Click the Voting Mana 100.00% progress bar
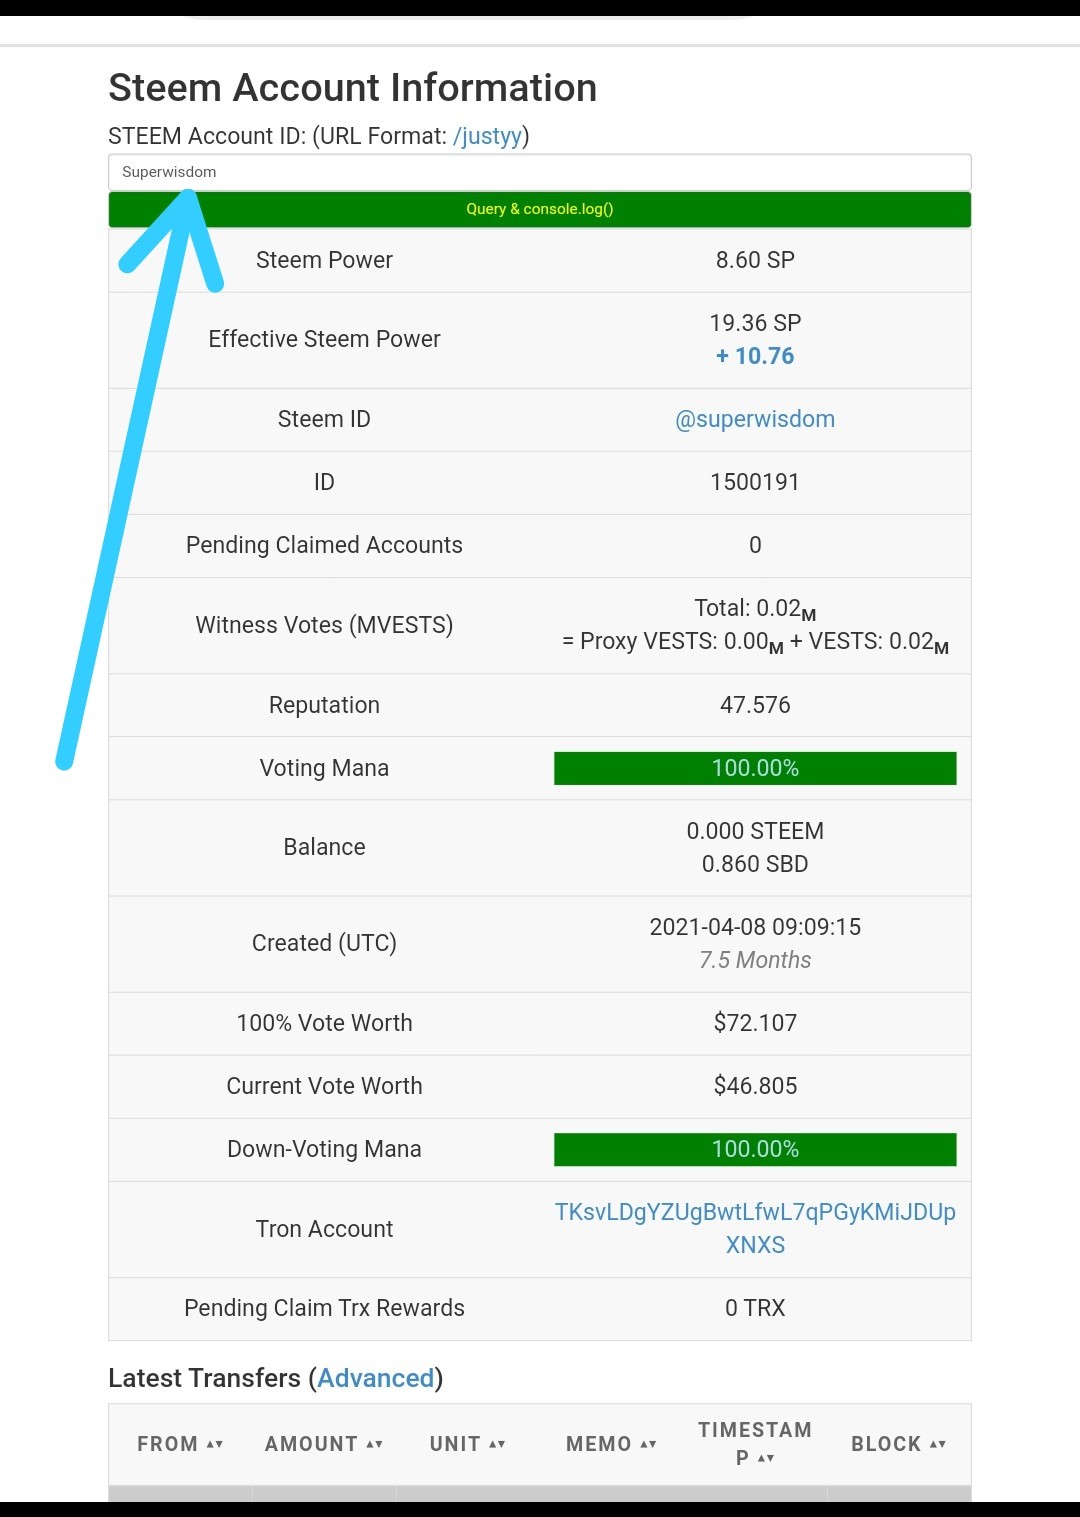 coord(755,768)
